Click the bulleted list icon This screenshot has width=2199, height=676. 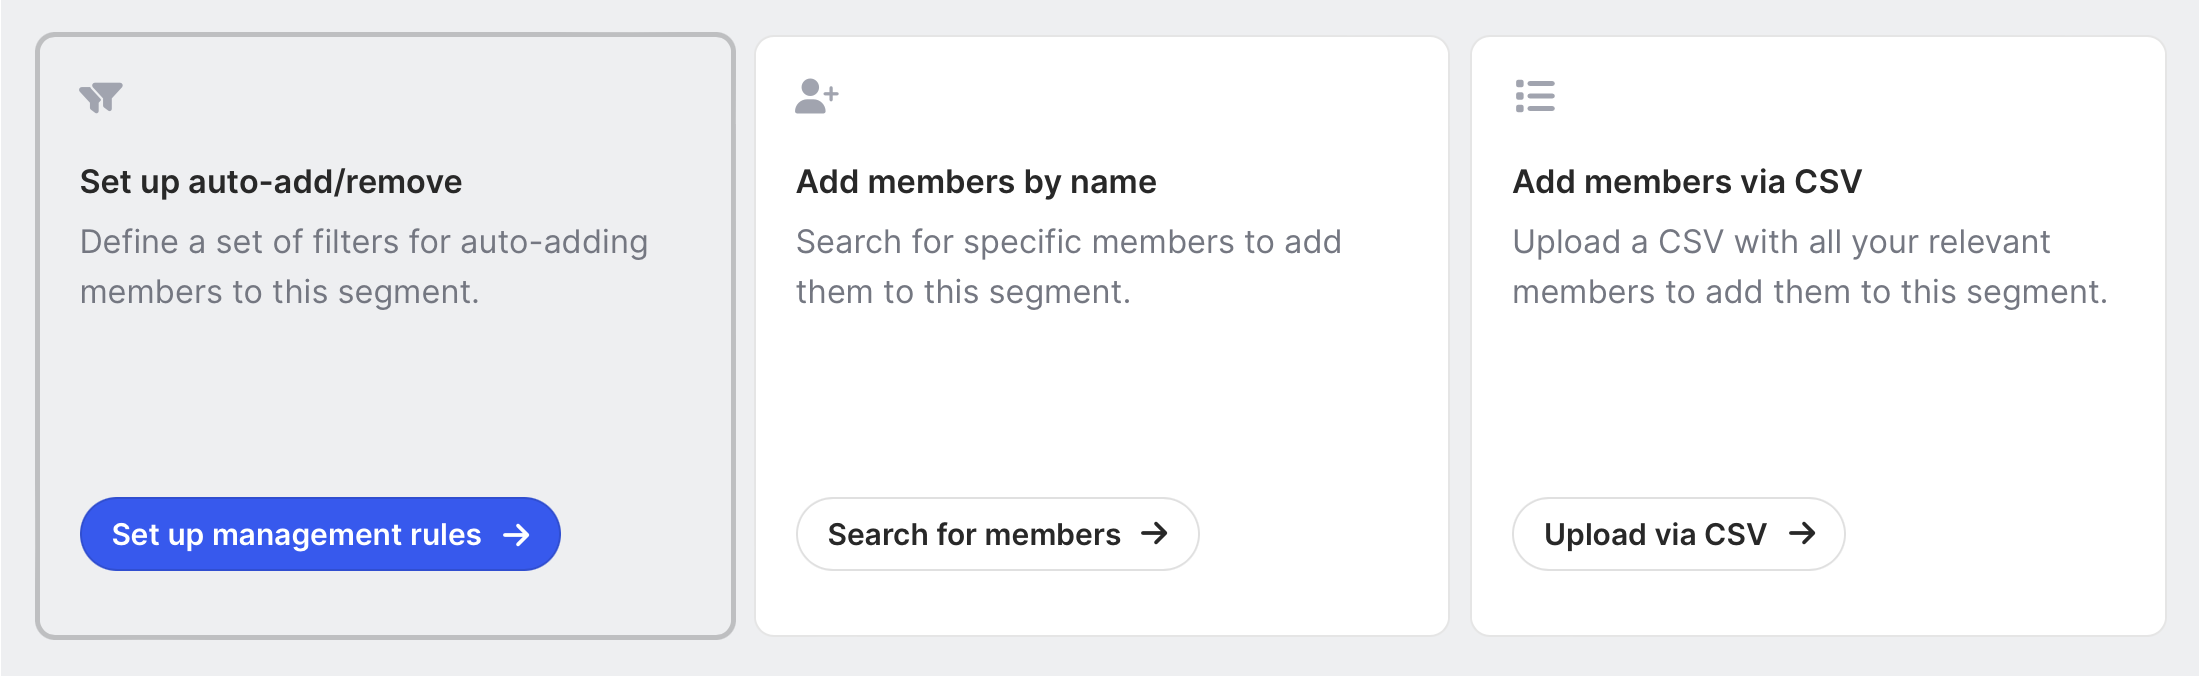point(1534,96)
